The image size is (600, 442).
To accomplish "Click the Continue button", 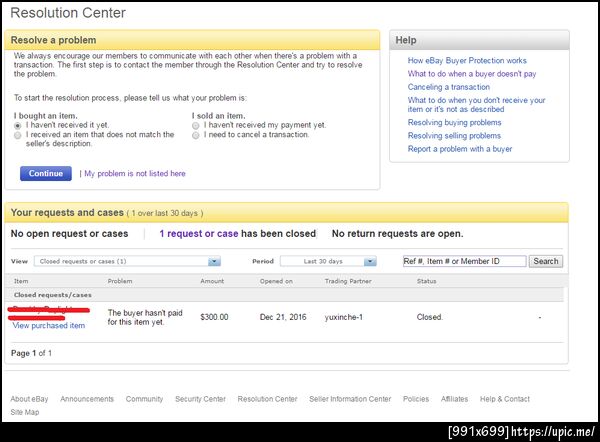I will 46,173.
